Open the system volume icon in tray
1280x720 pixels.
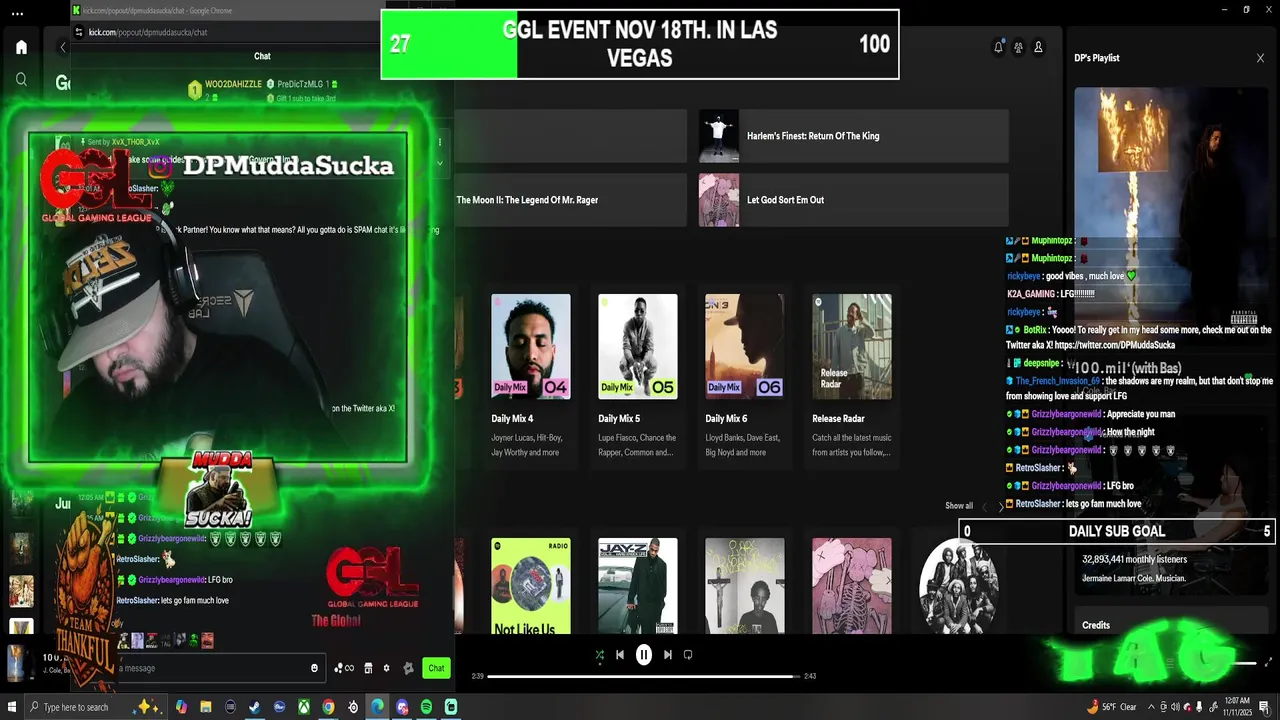pyautogui.click(x=1175, y=707)
